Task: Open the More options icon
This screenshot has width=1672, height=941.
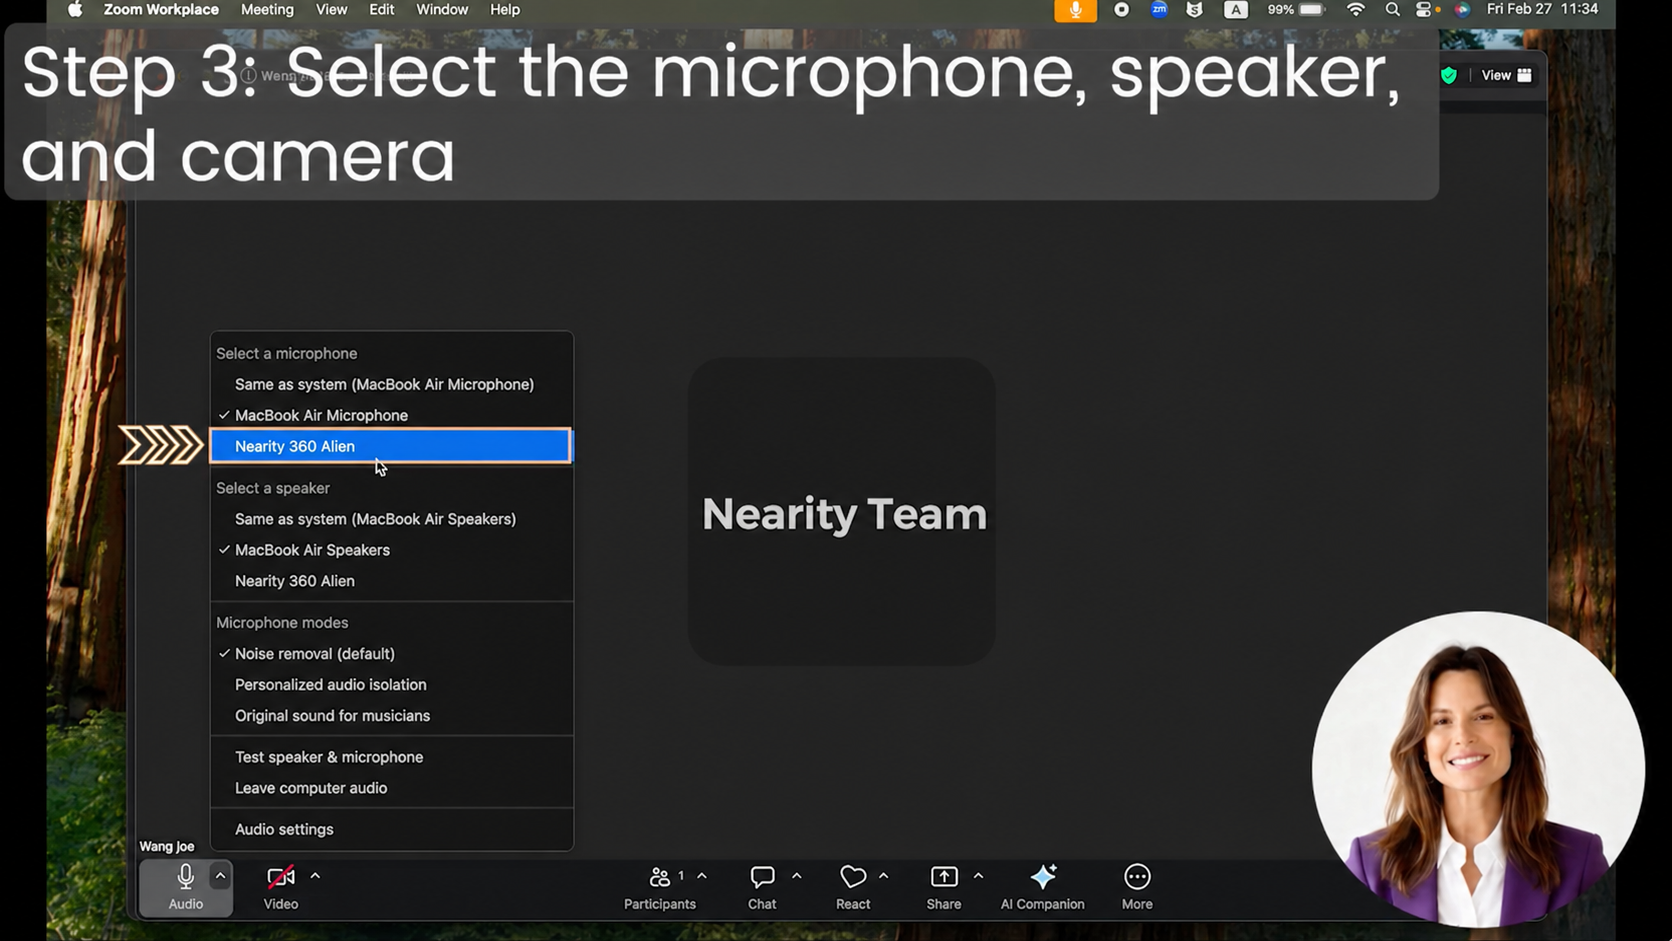Action: (1137, 877)
